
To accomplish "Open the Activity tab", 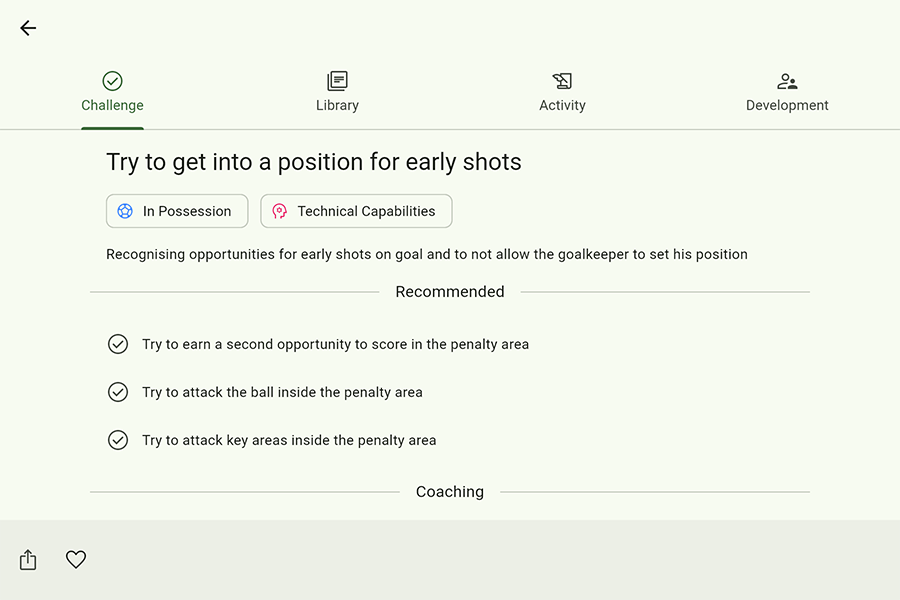I will coord(562,105).
